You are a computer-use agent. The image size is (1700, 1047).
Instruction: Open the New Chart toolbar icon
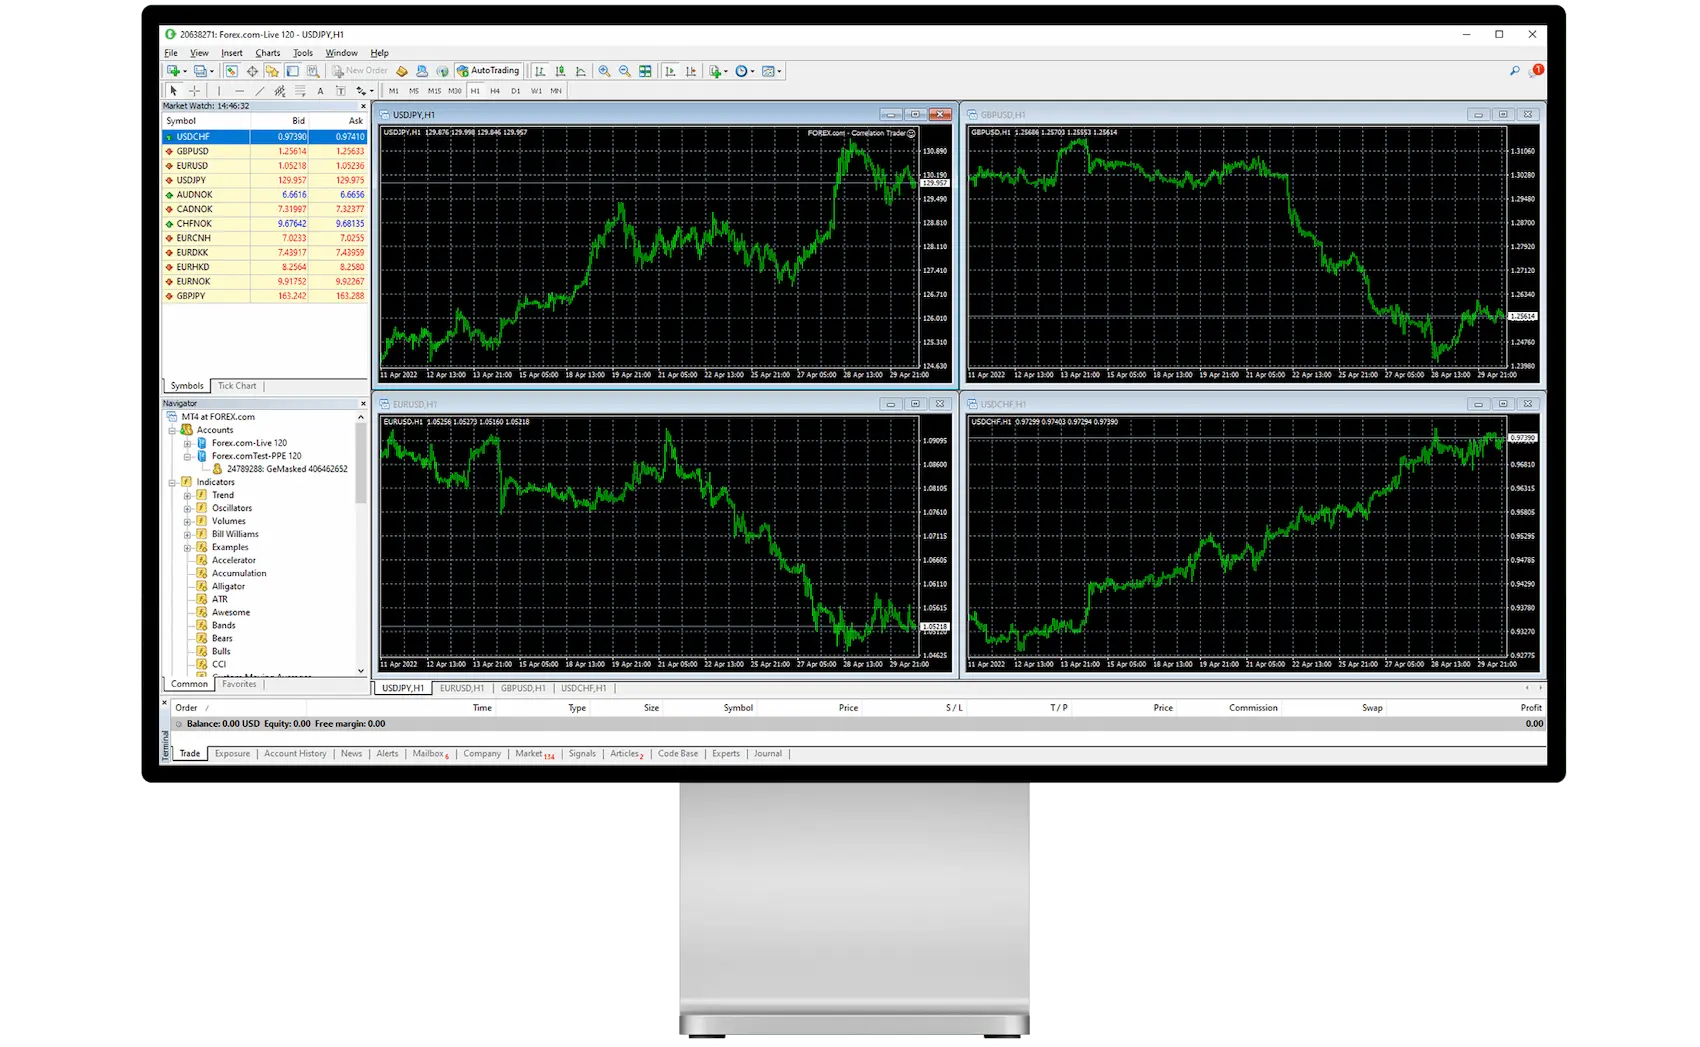[173, 71]
